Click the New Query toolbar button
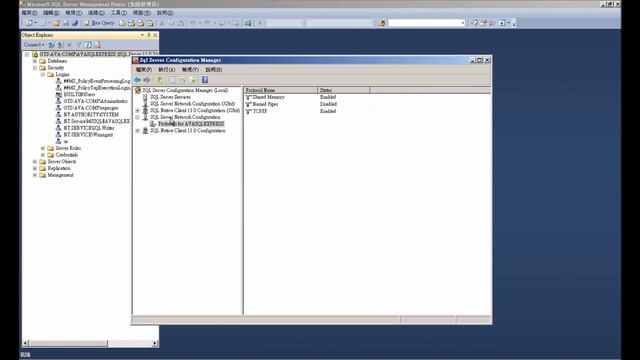 pos(99,23)
